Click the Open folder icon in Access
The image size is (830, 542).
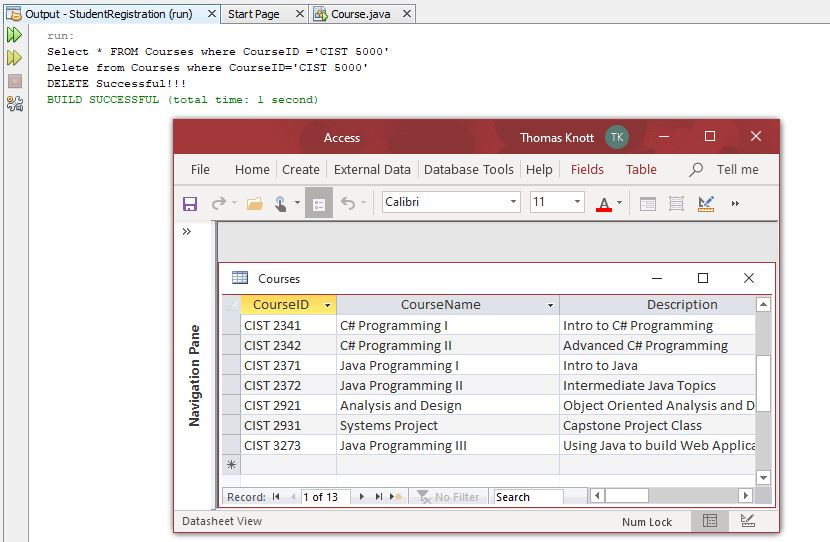[255, 203]
